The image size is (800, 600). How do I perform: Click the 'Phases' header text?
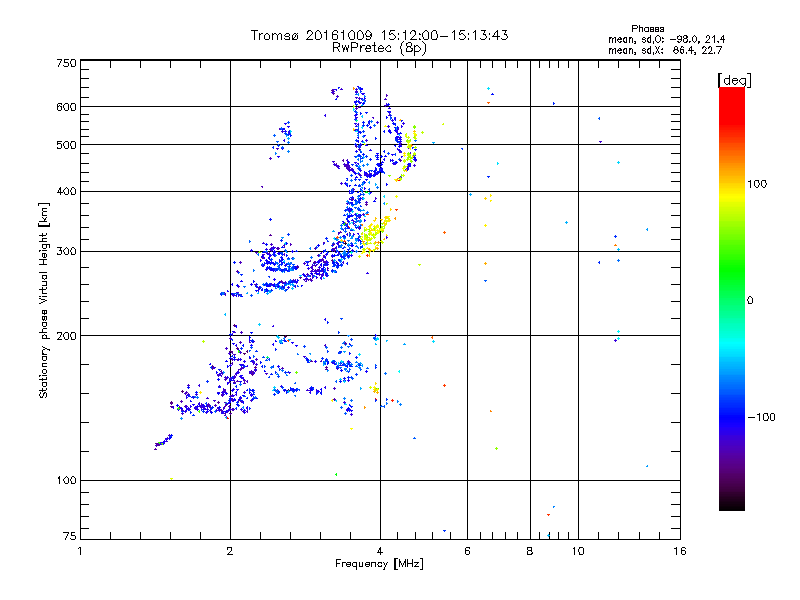coord(647,29)
